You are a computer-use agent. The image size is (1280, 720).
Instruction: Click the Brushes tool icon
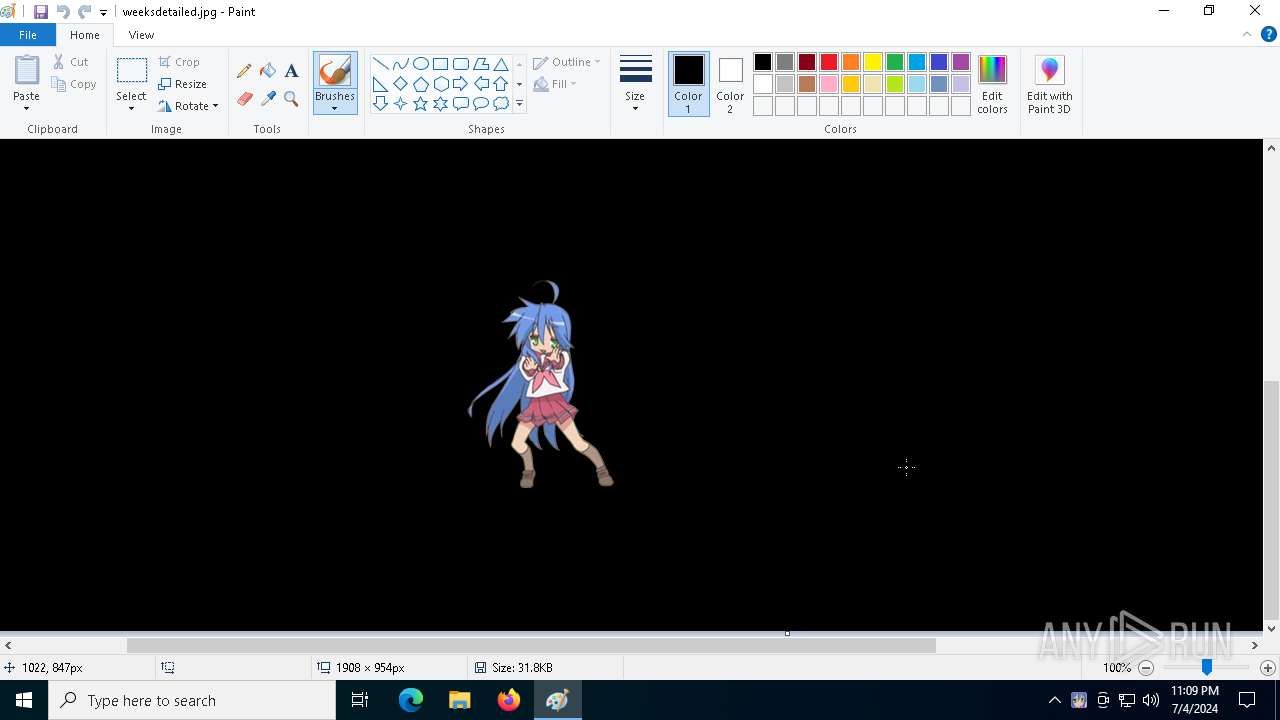(335, 71)
